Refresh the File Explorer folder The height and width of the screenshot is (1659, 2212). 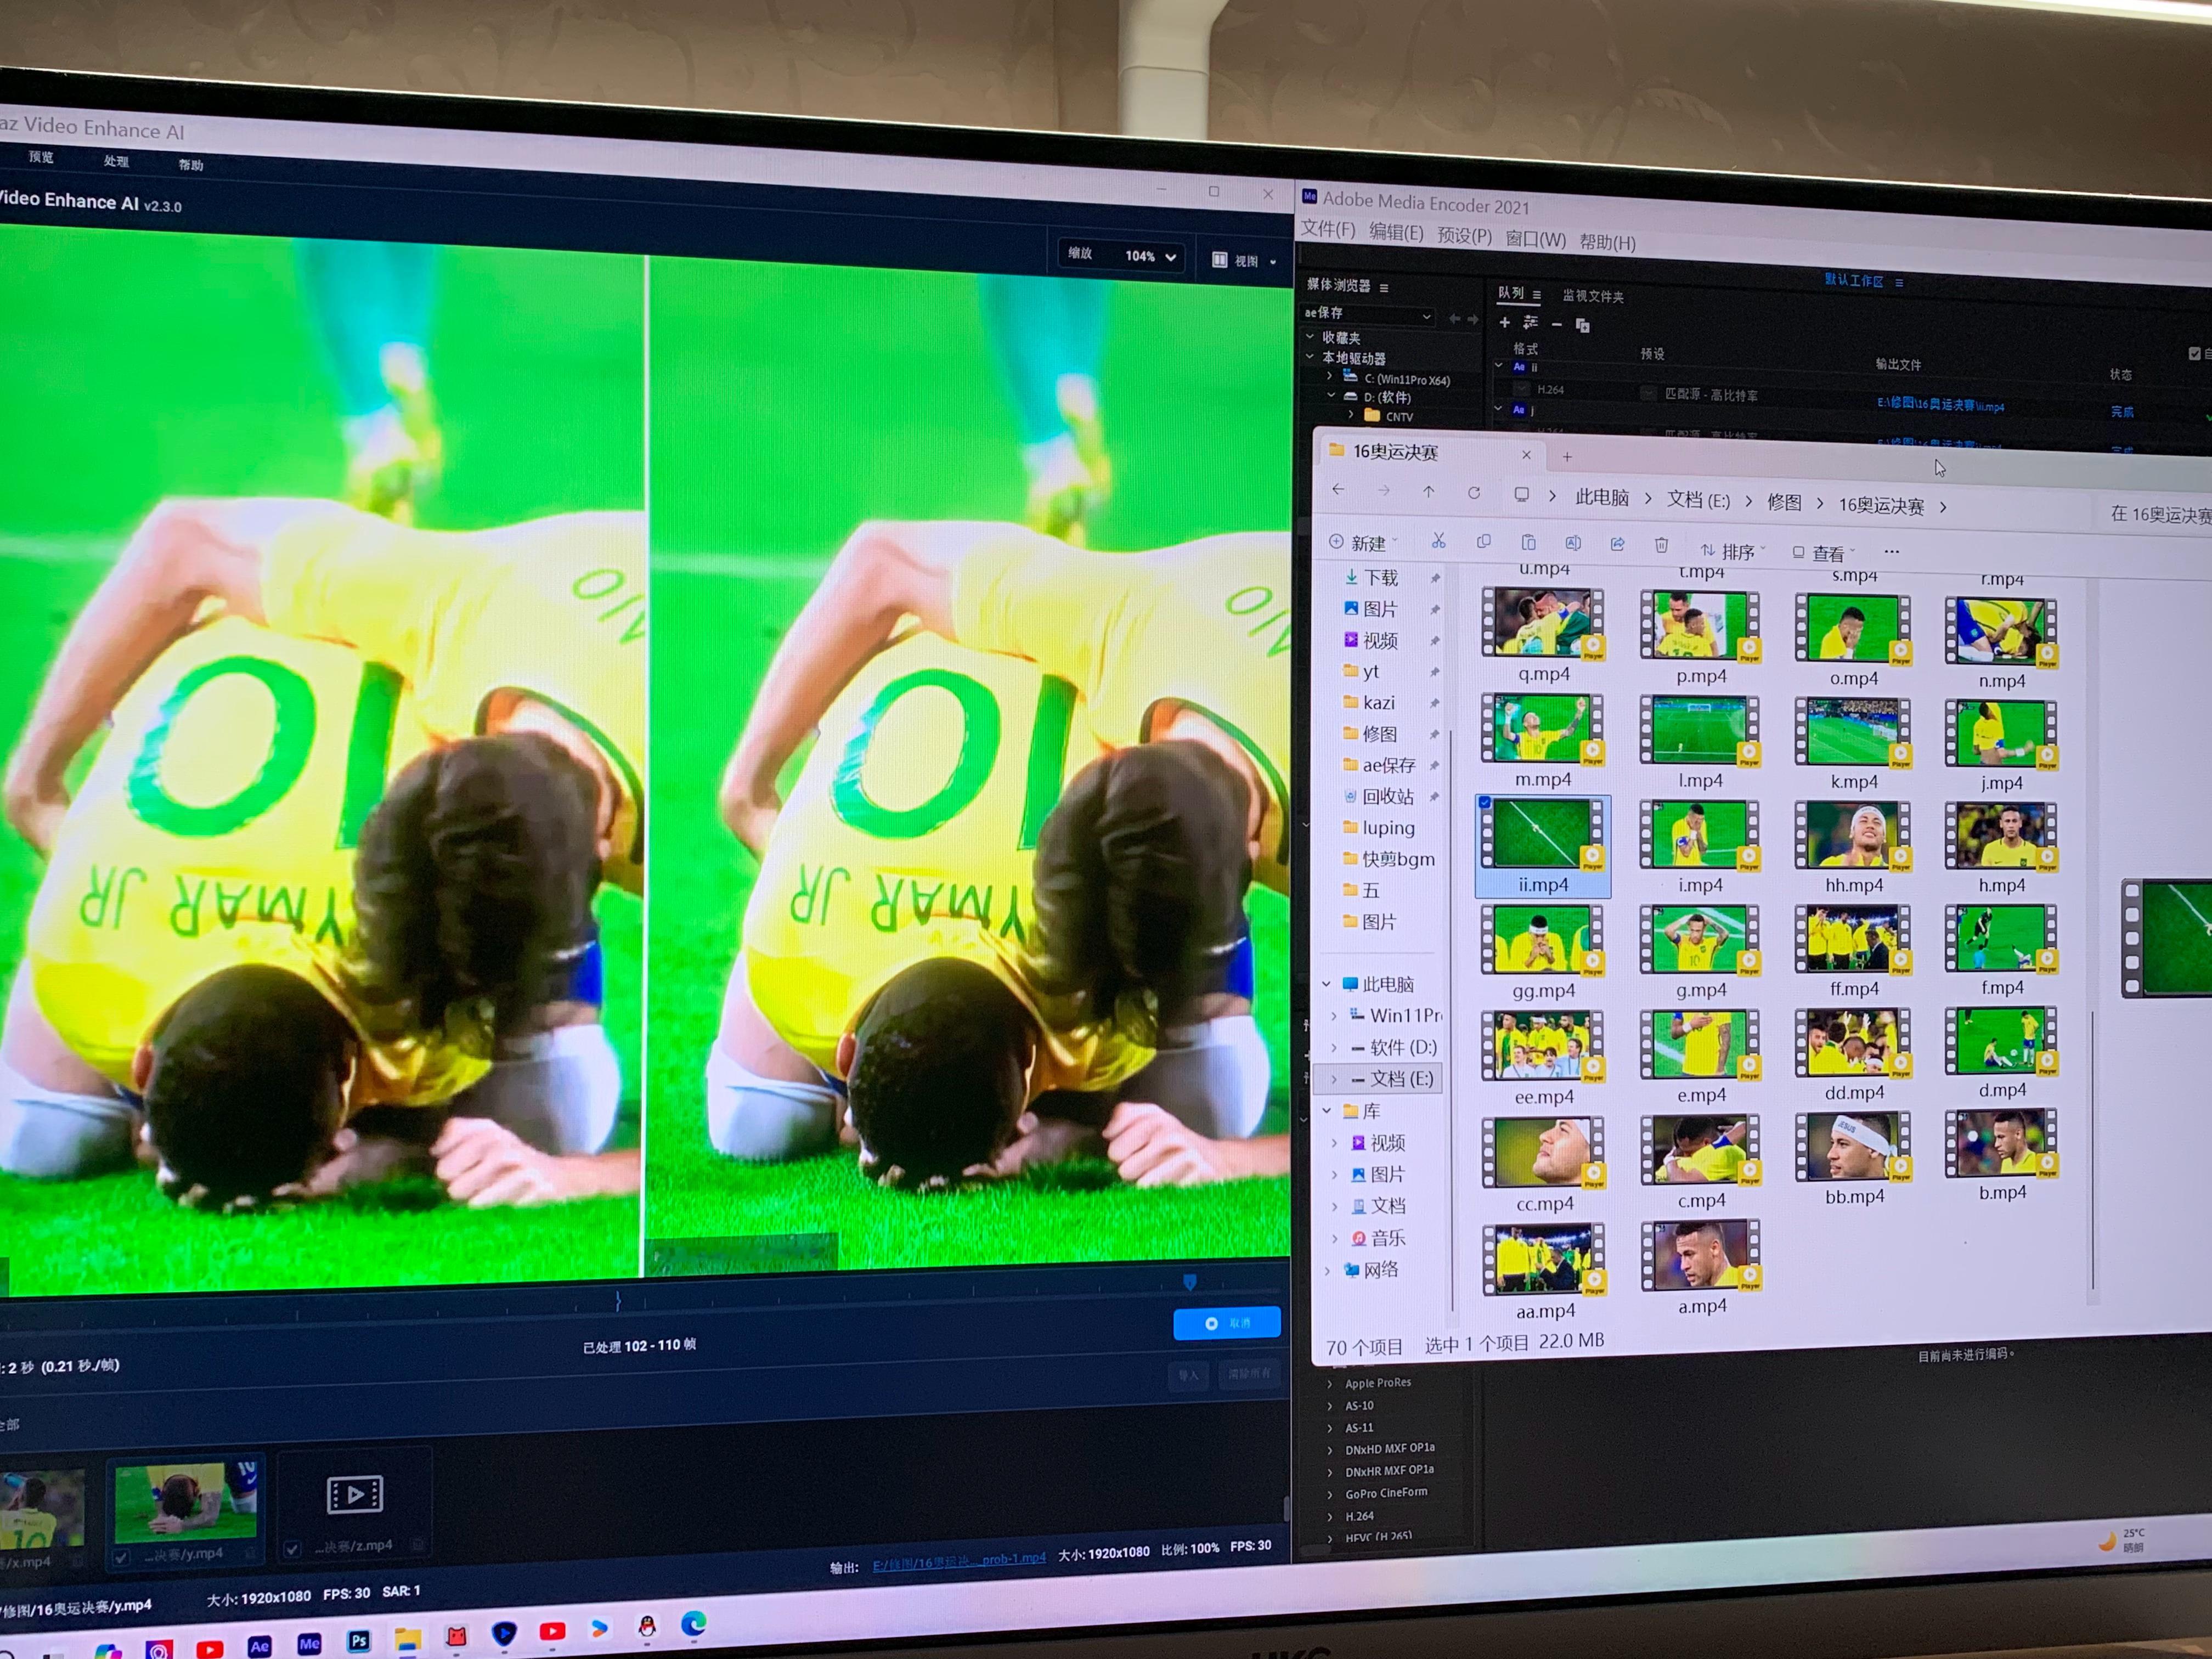click(x=1474, y=493)
